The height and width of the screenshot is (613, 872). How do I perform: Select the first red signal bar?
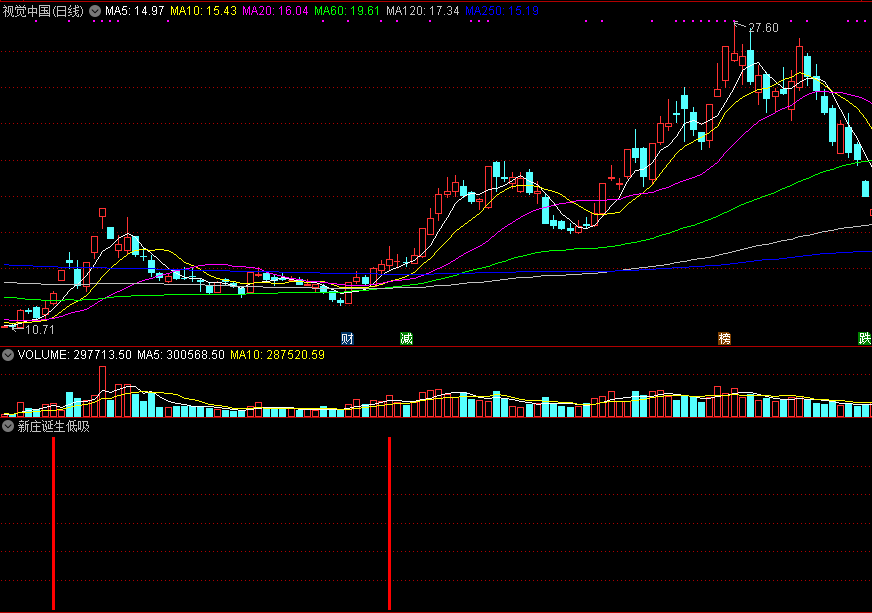[x=53, y=523]
